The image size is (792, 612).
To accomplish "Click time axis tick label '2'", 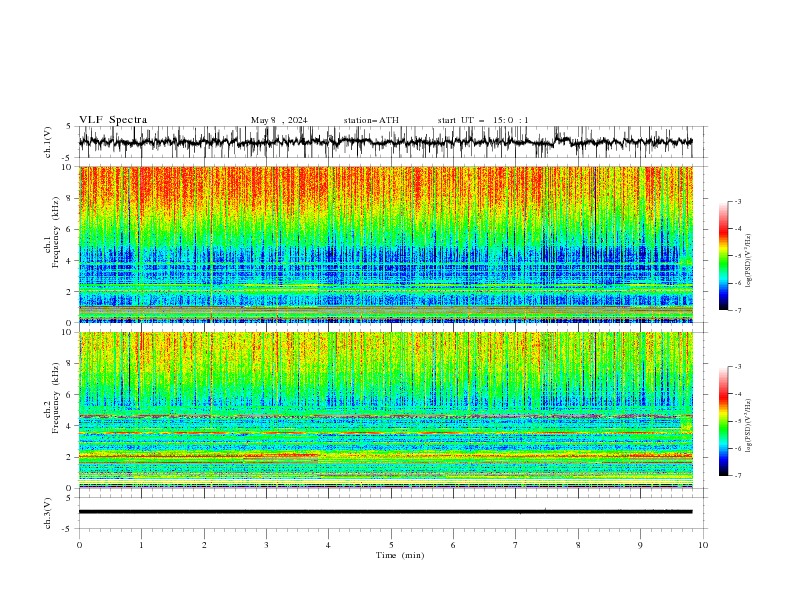I will coord(204,545).
